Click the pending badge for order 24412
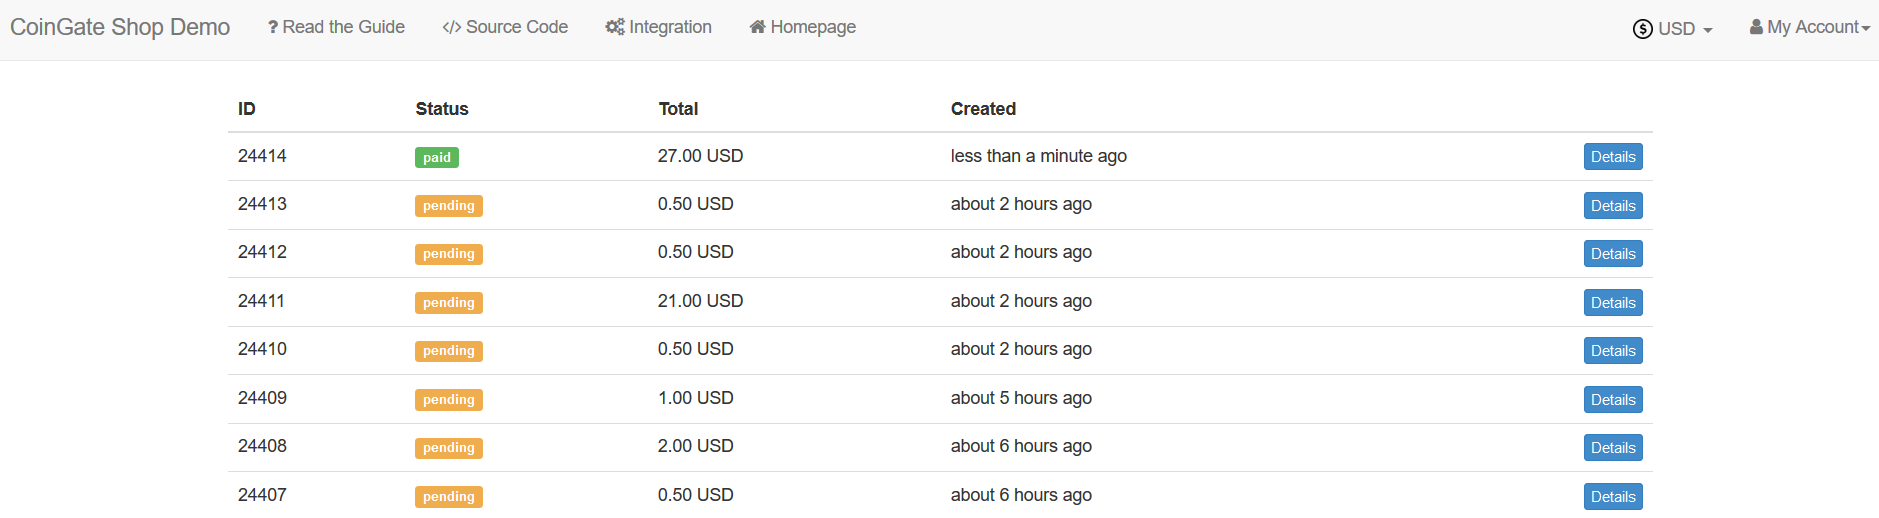The image size is (1879, 518). coord(449,254)
